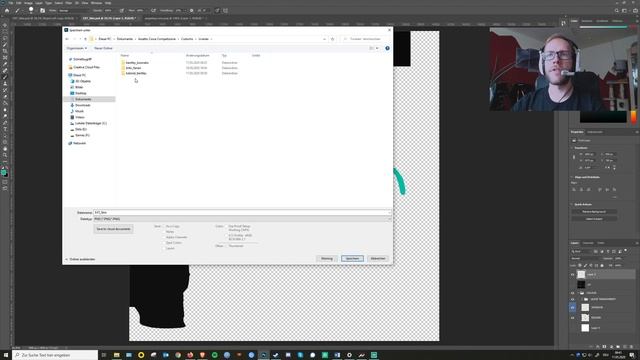Toggle the highlighted blue visibility eye
Viewport: 640px width, 360px height.
[572, 307]
